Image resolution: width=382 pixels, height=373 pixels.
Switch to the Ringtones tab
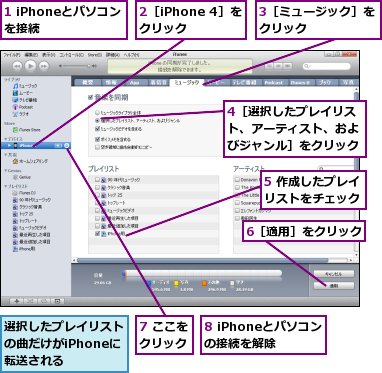[x=158, y=82]
